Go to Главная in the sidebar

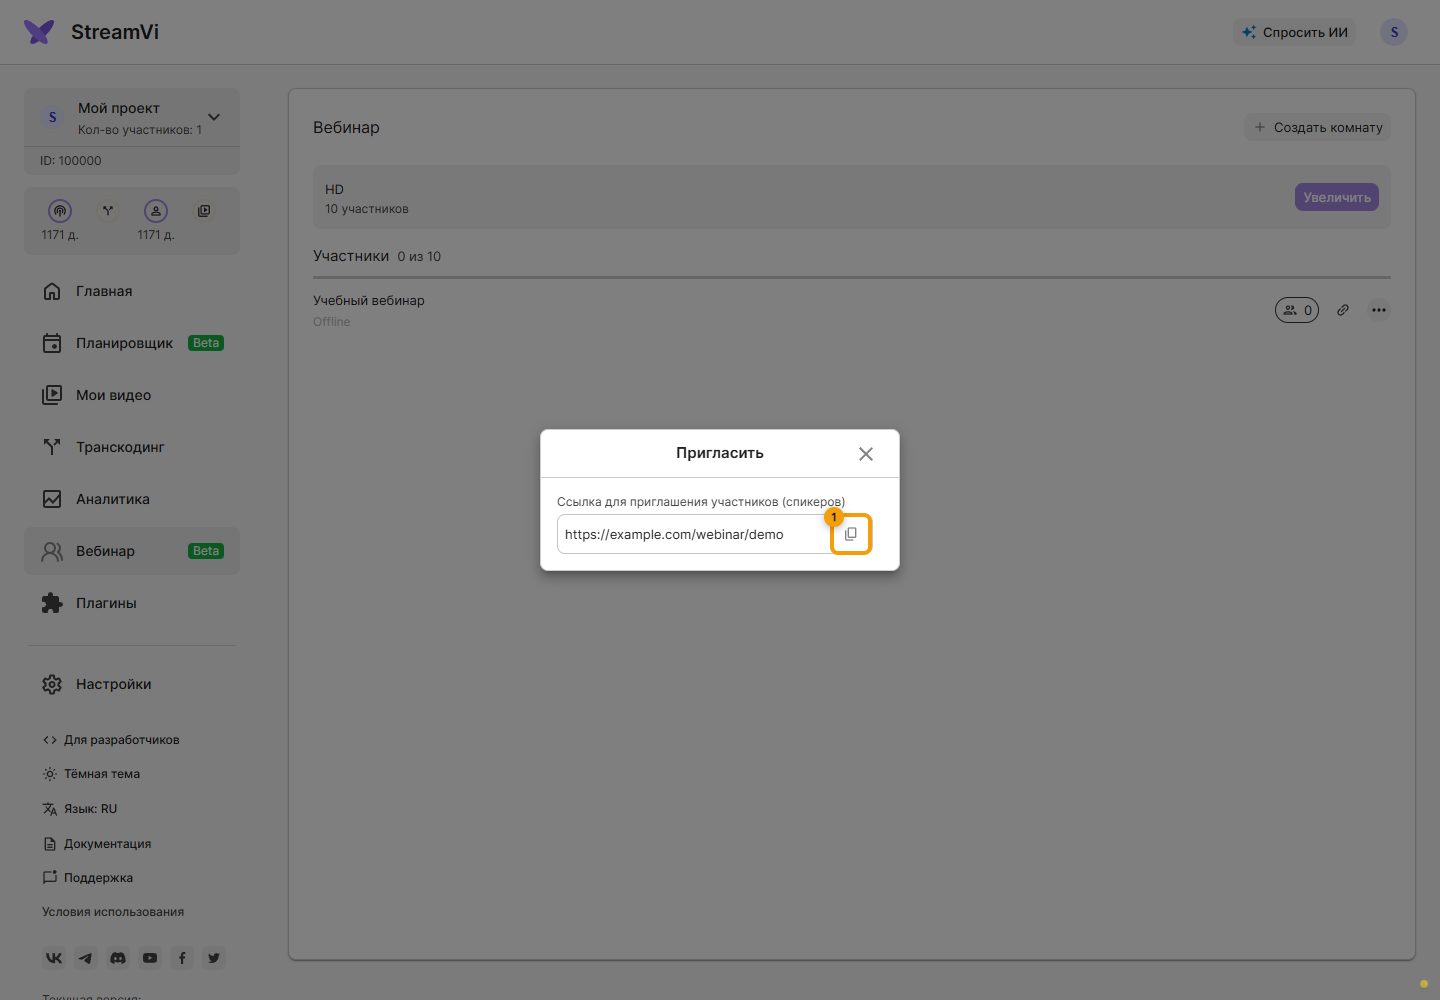click(x=132, y=291)
